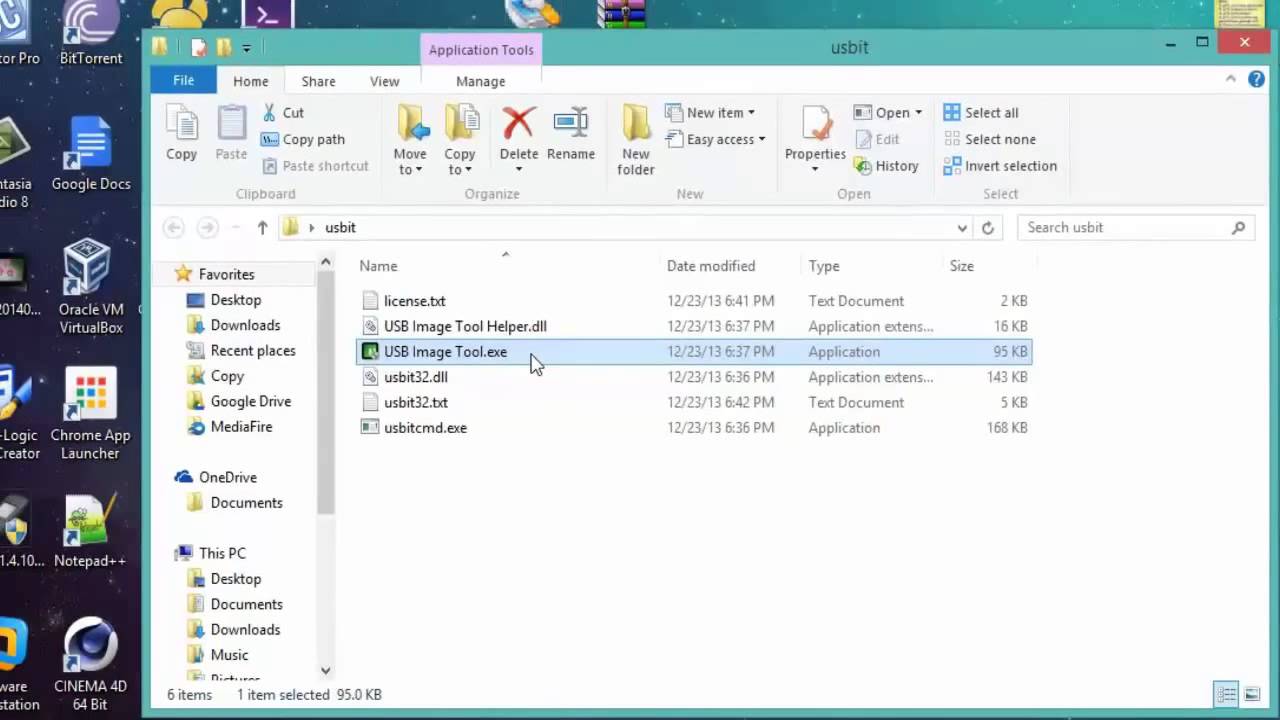Open Google Drive in Favorites
Viewport: 1280px width, 720px height.
tap(250, 401)
